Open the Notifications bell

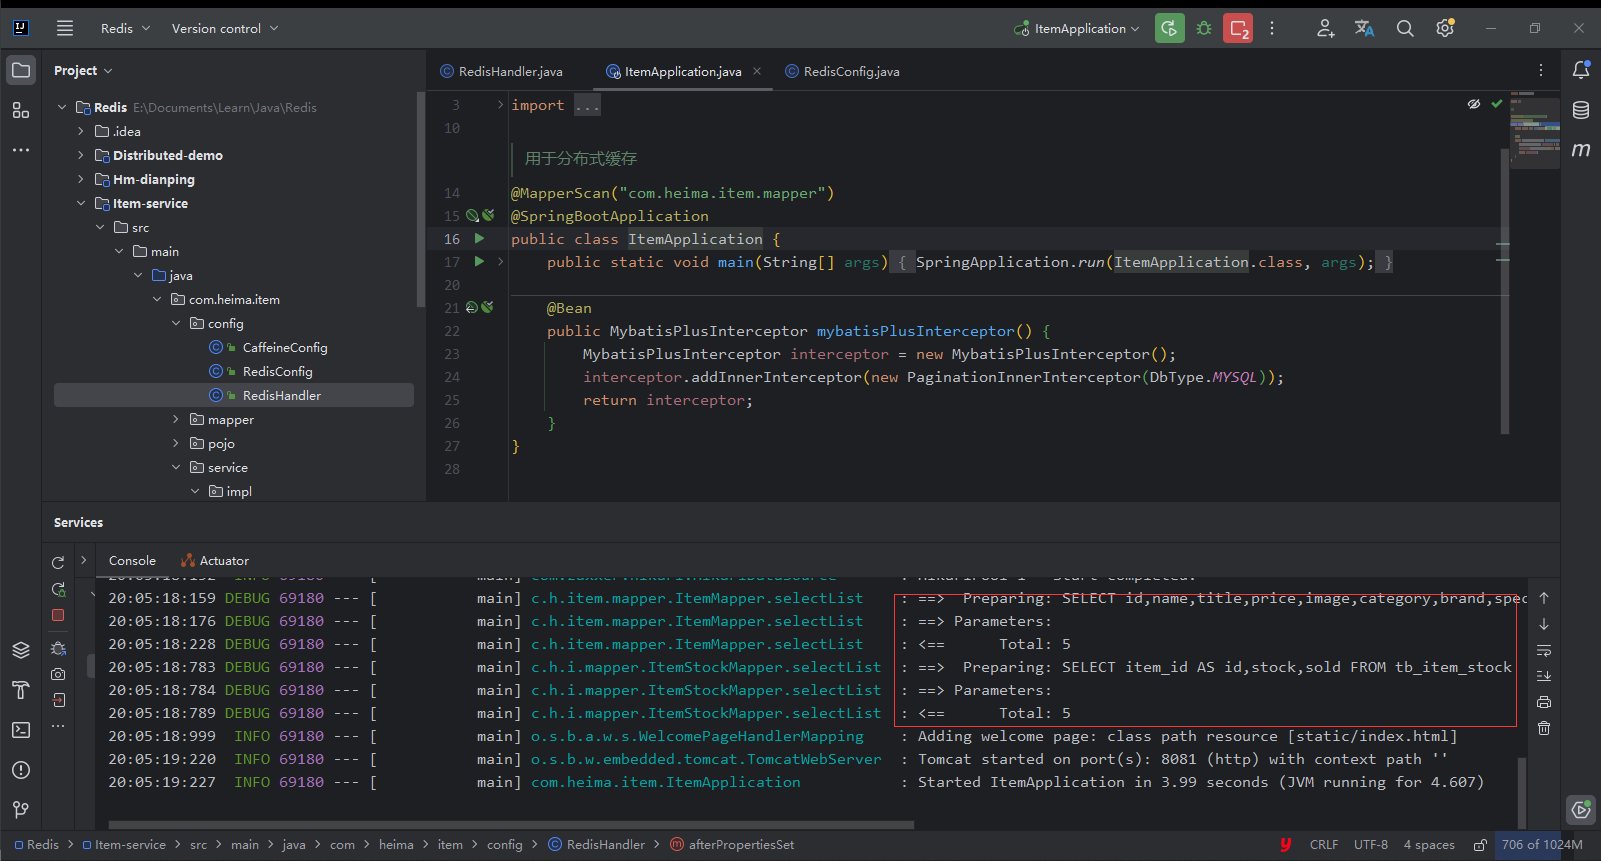click(x=1581, y=70)
